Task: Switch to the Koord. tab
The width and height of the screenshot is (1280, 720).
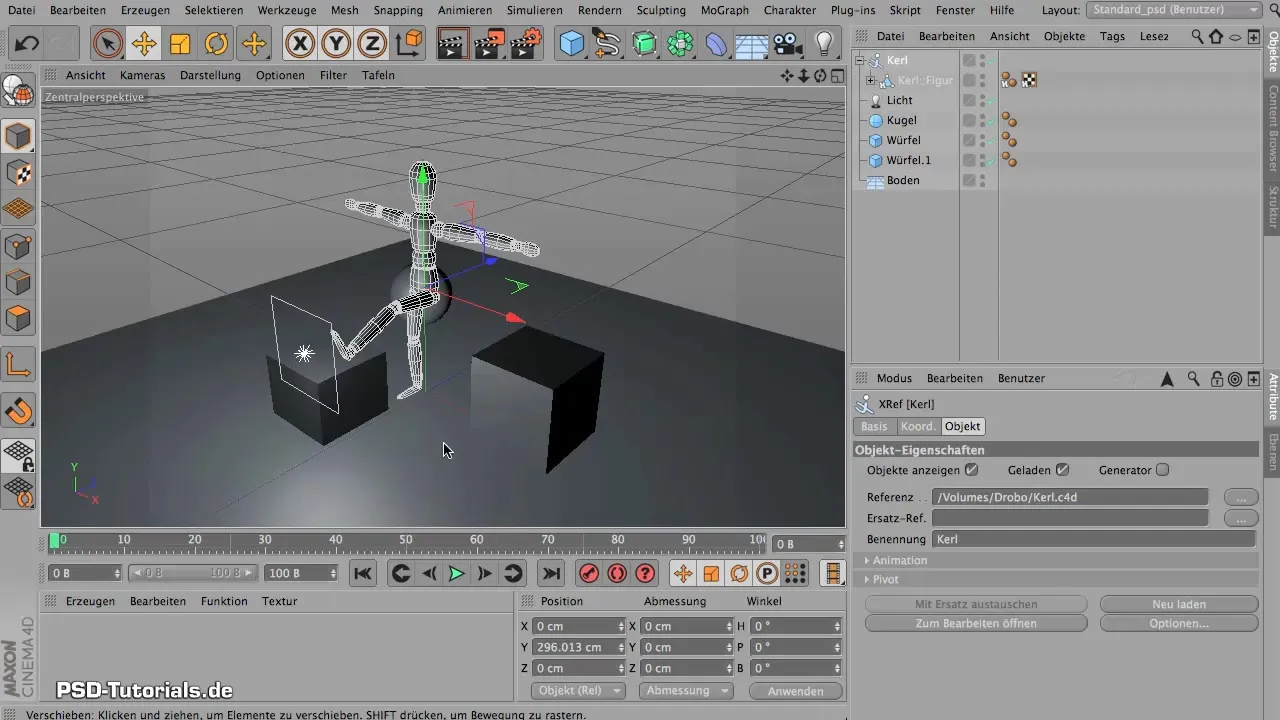Action: pyautogui.click(x=918, y=426)
